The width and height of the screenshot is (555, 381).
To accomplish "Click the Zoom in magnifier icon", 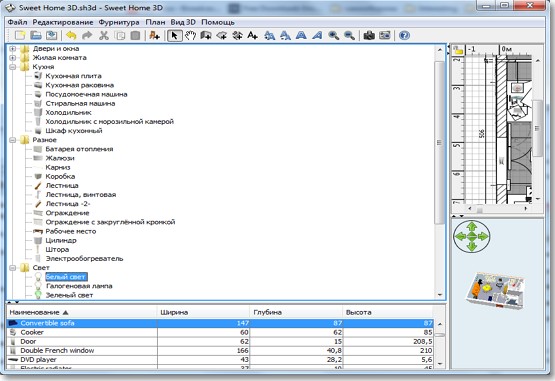I will pyautogui.click(x=333, y=35).
